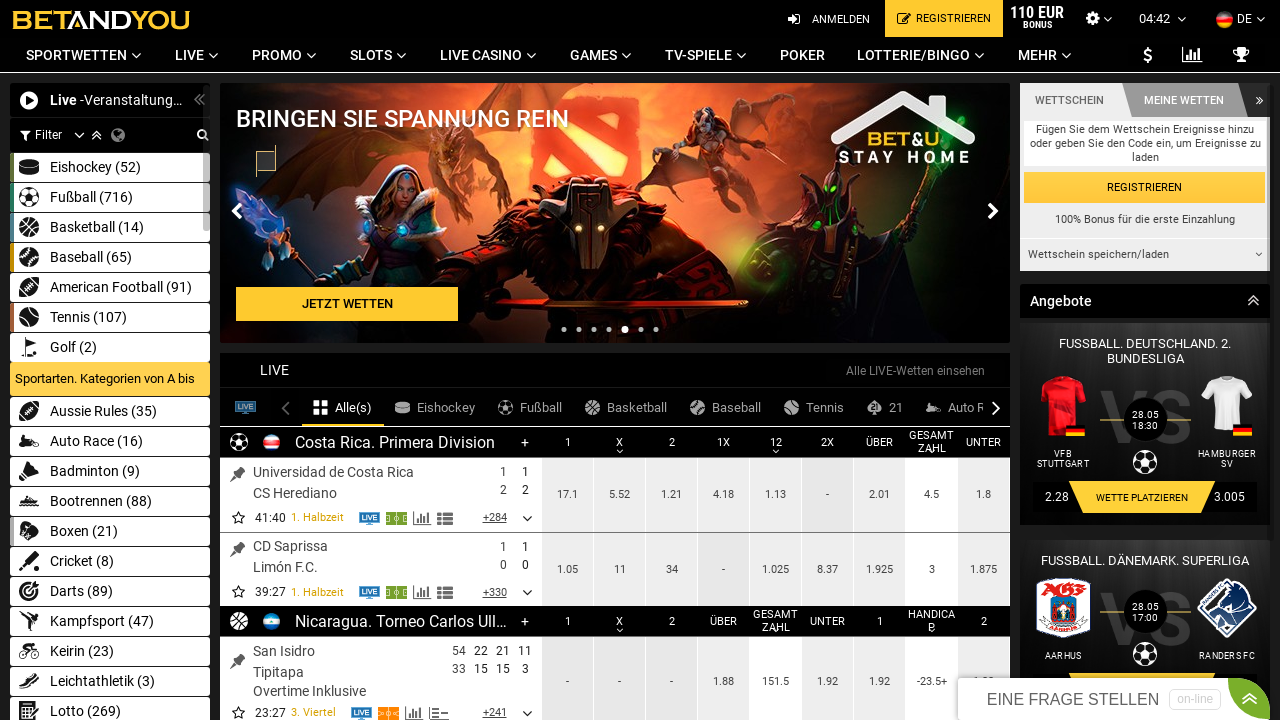Open the statistics bar-chart icon in navbar
This screenshot has width=1280, height=720.
click(1192, 55)
